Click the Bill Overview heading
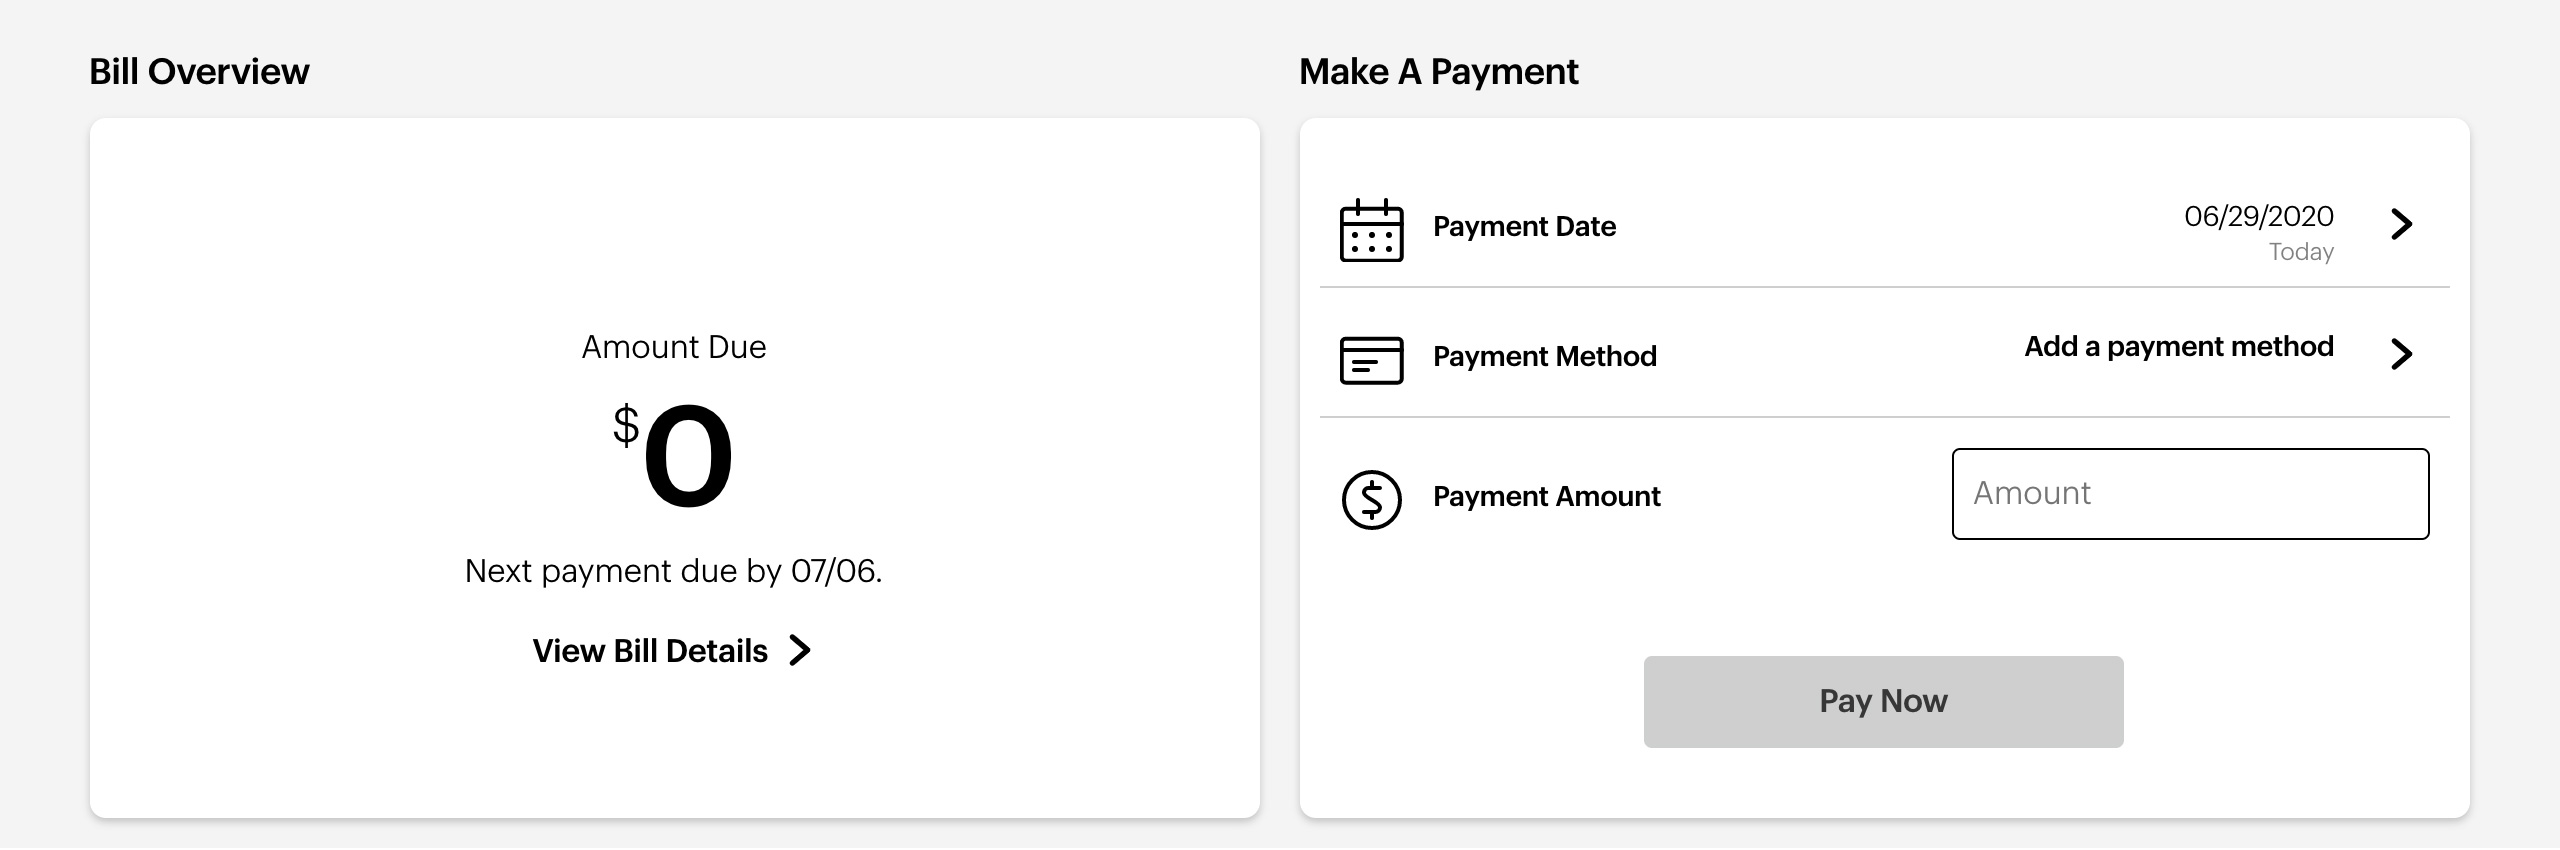The width and height of the screenshot is (2560, 850). pos(199,72)
